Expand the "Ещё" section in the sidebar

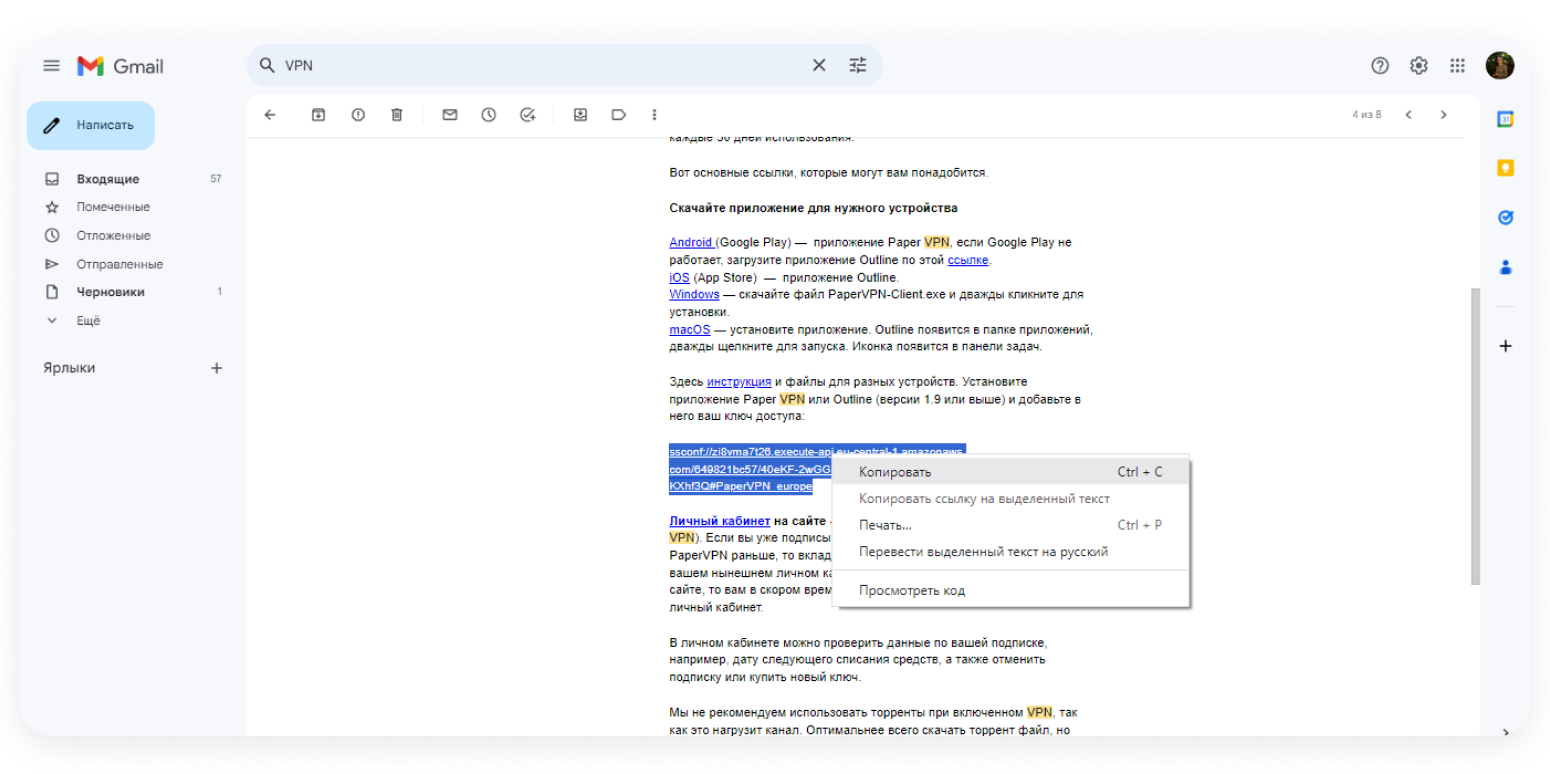pos(88,321)
